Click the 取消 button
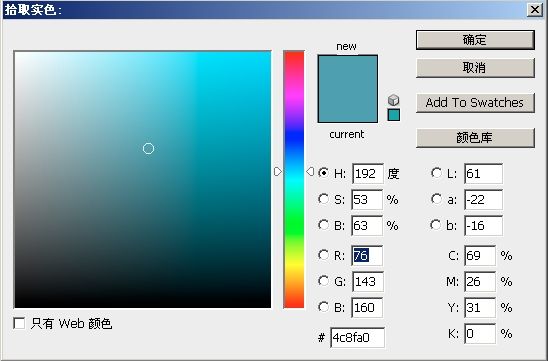The image size is (548, 361). click(x=475, y=67)
